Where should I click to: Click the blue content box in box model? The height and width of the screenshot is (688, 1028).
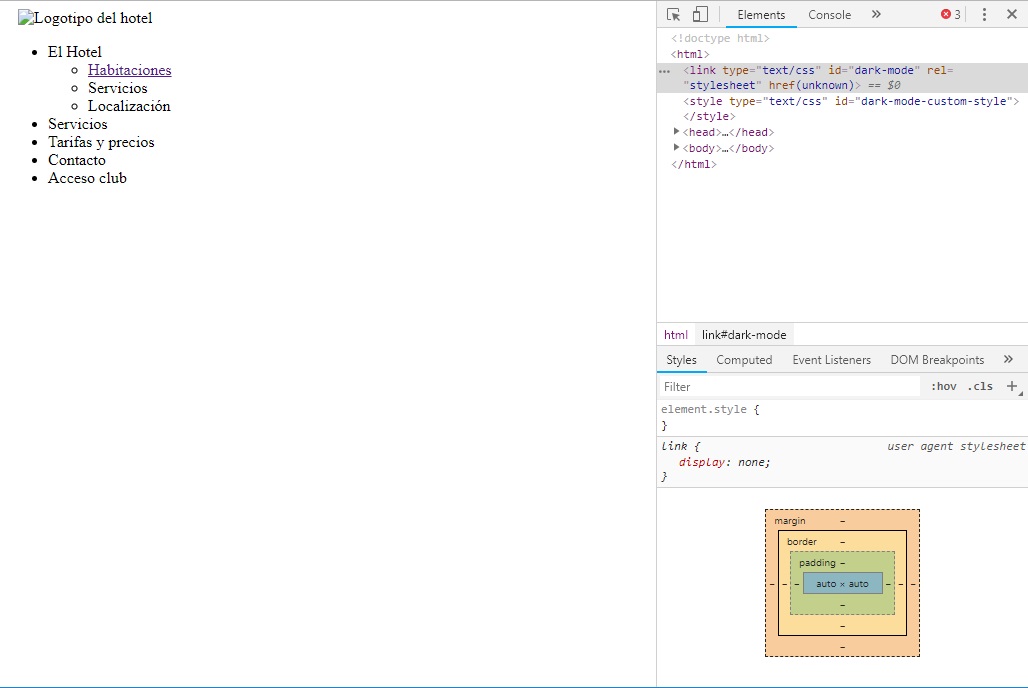pyautogui.click(x=842, y=583)
